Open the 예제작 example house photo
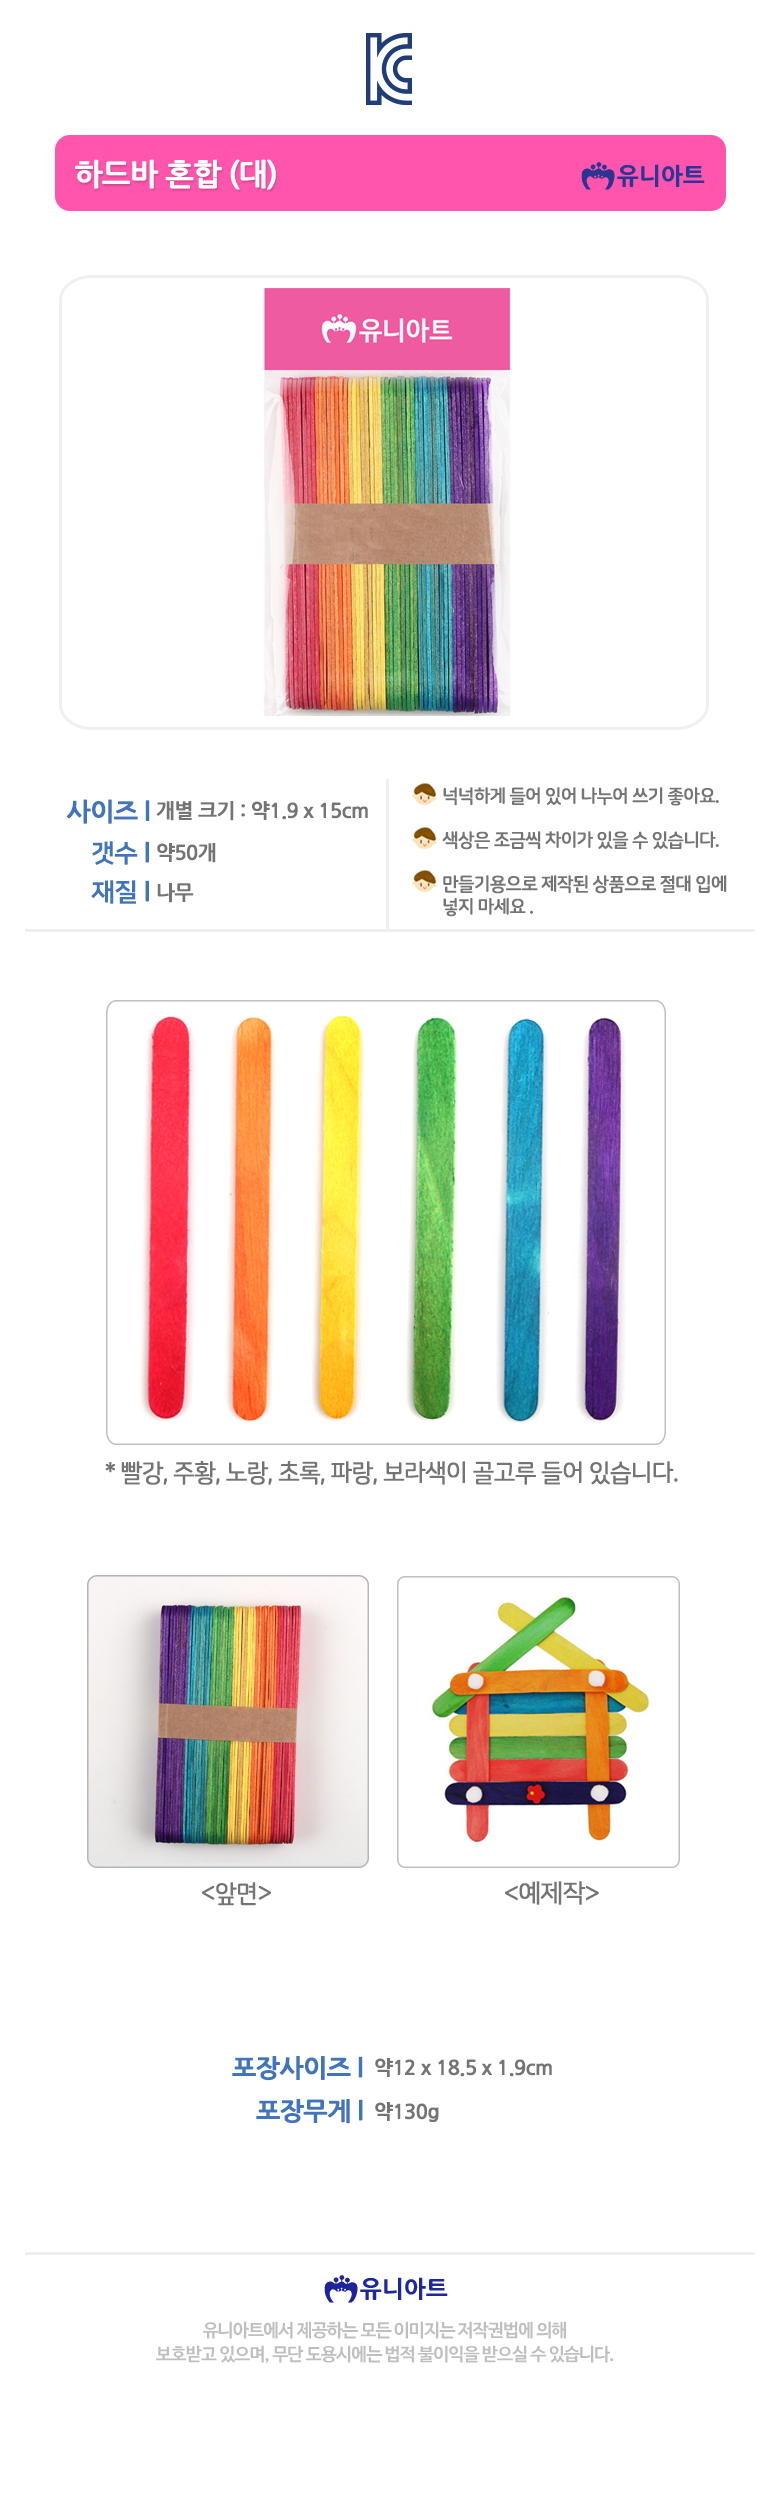 pyautogui.click(x=538, y=1721)
